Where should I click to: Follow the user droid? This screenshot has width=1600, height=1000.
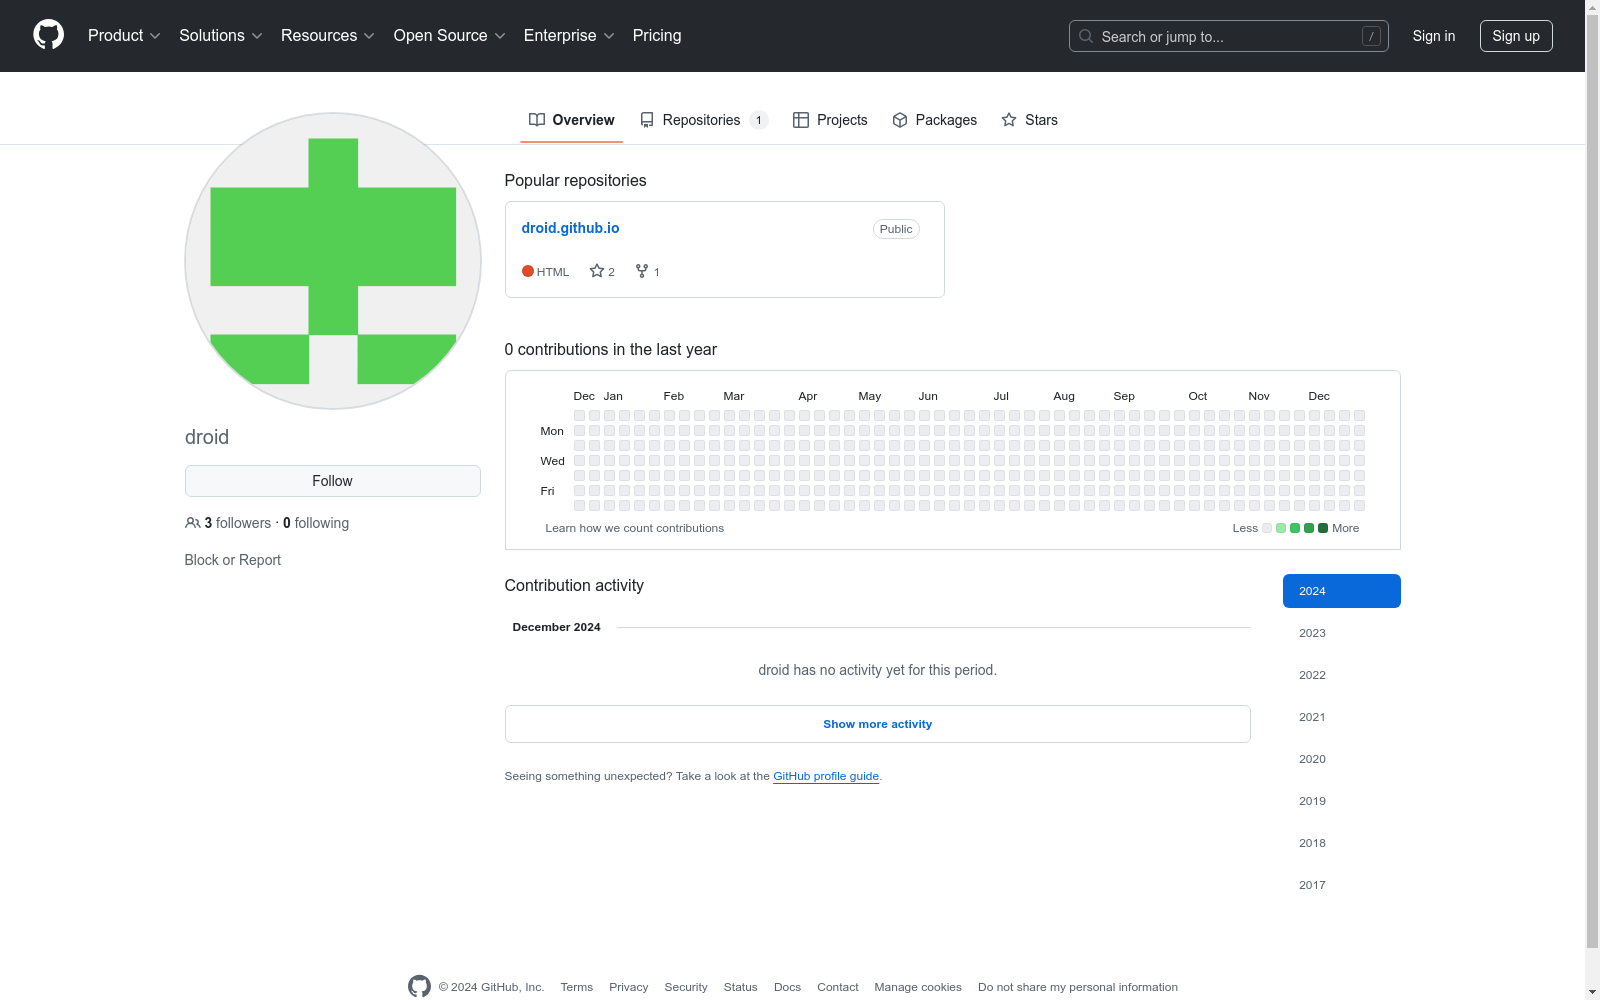(x=333, y=481)
